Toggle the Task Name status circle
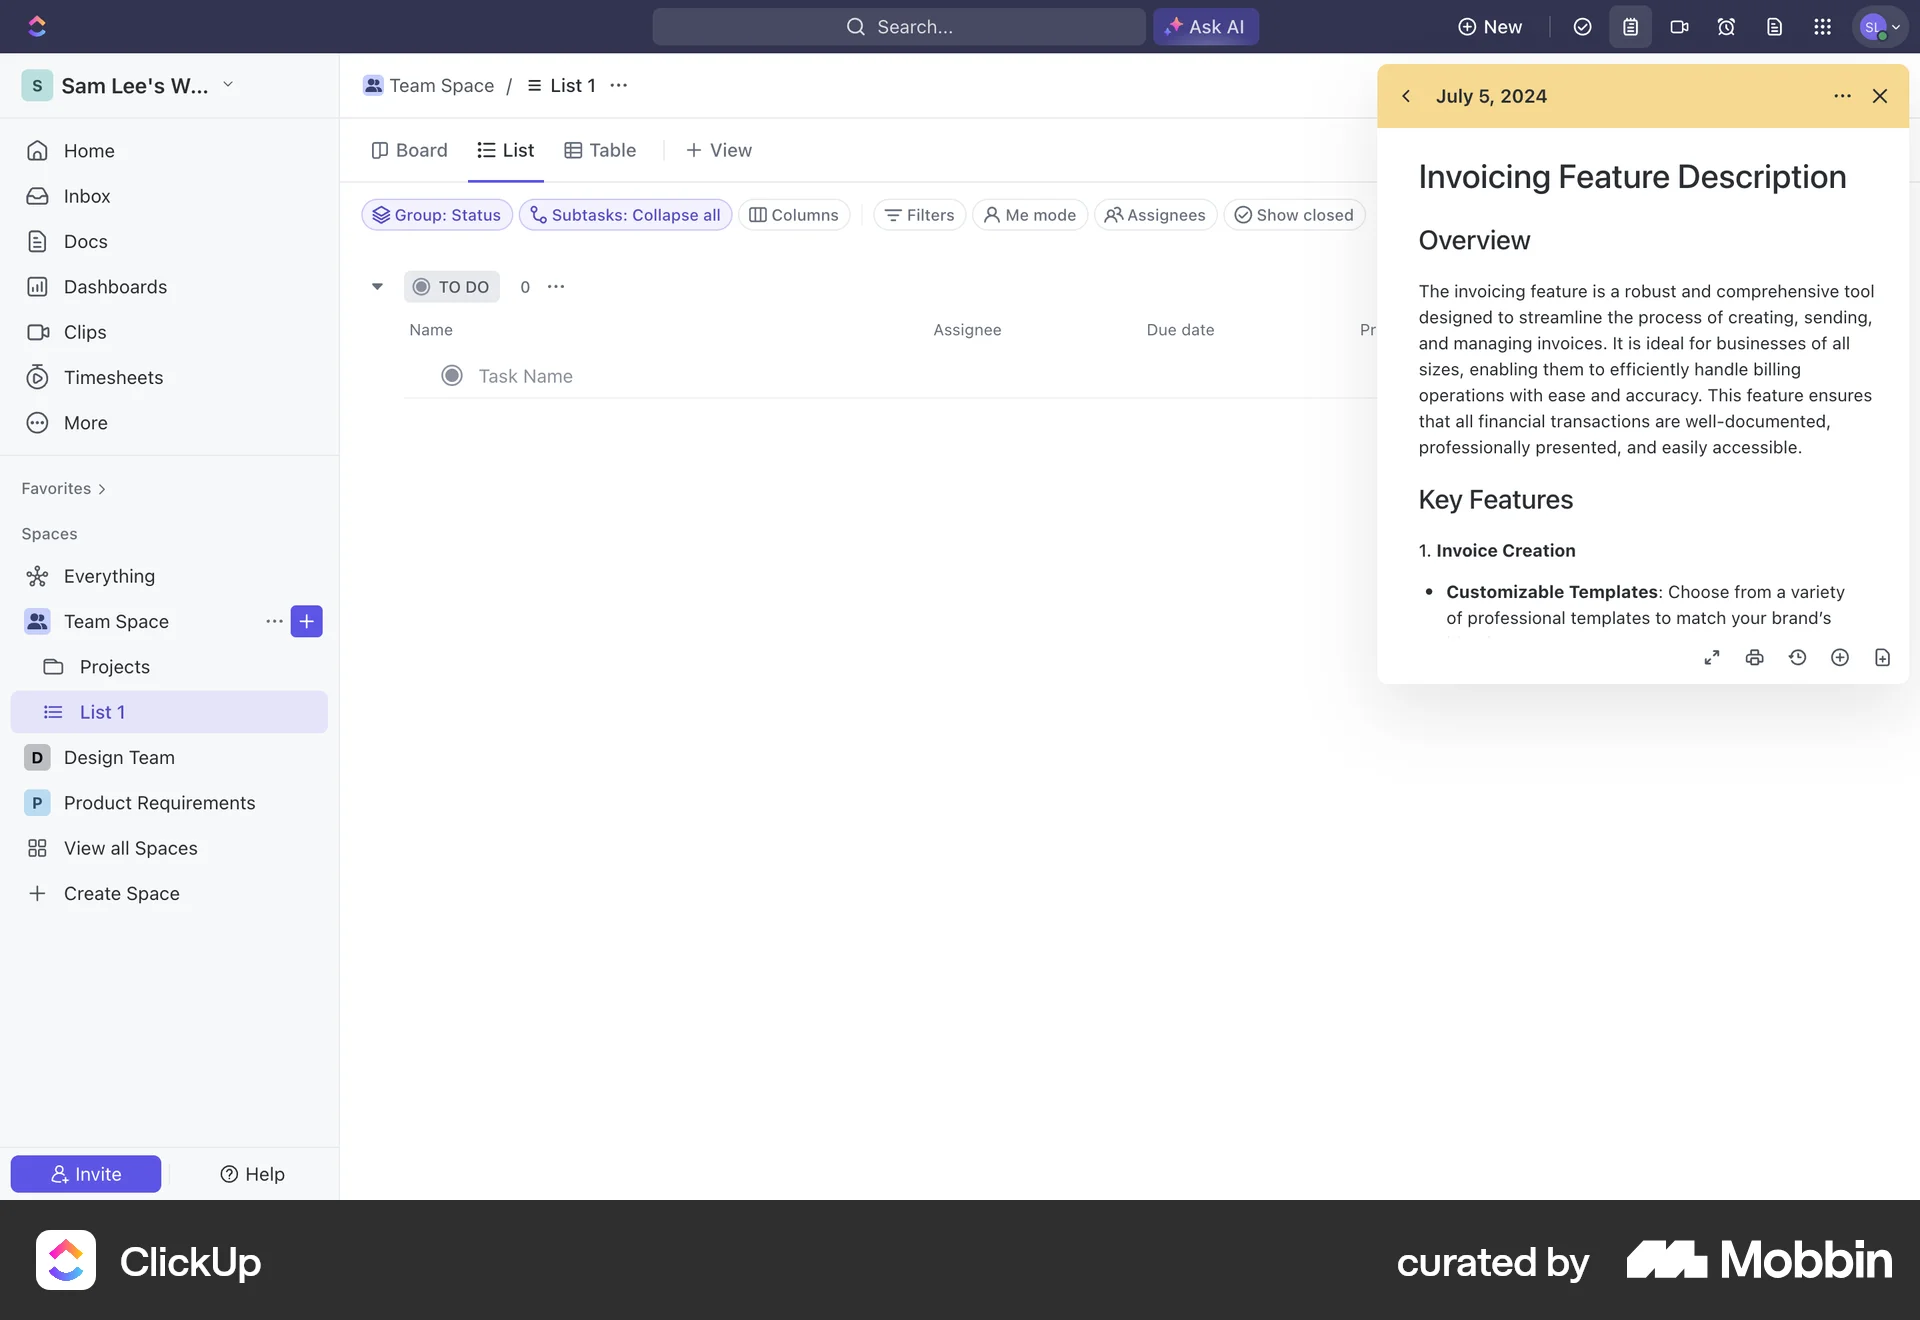 pyautogui.click(x=452, y=376)
